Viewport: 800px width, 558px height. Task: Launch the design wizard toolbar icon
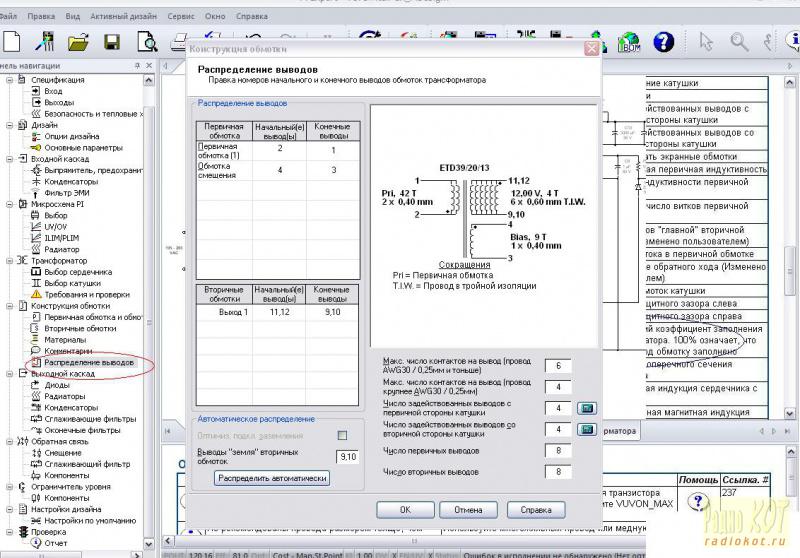tap(44, 41)
